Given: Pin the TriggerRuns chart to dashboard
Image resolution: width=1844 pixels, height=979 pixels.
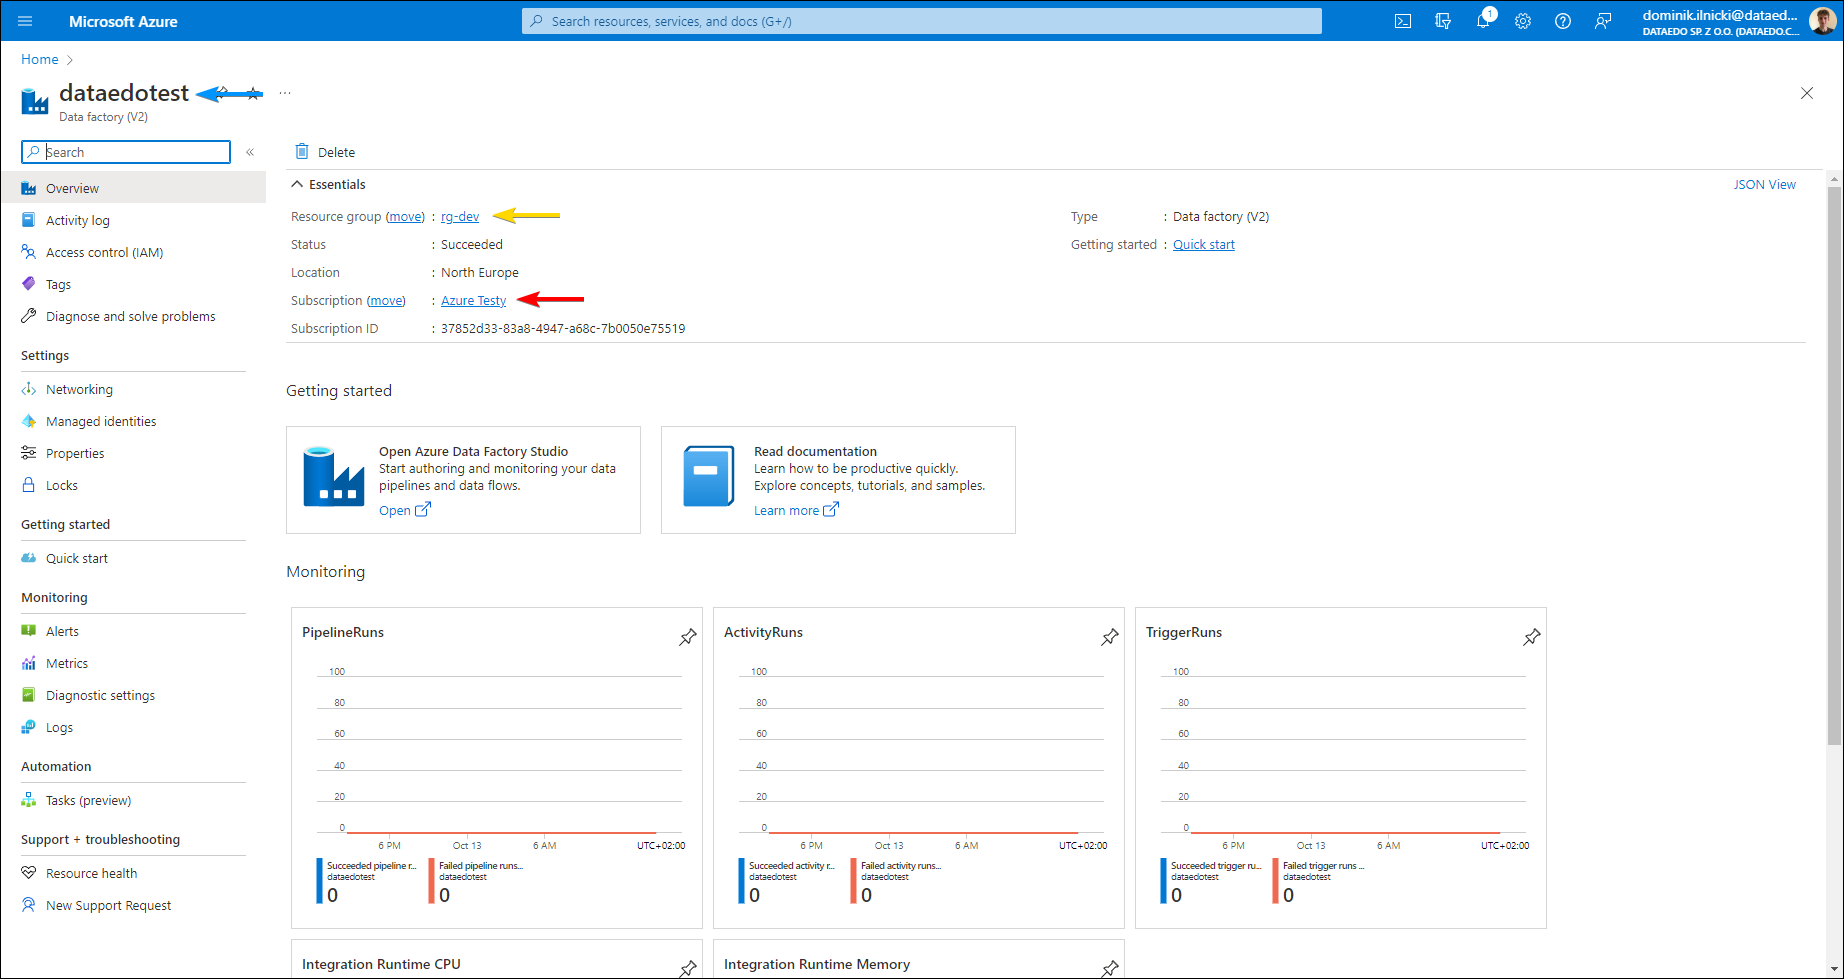Looking at the screenshot, I should tap(1531, 637).
